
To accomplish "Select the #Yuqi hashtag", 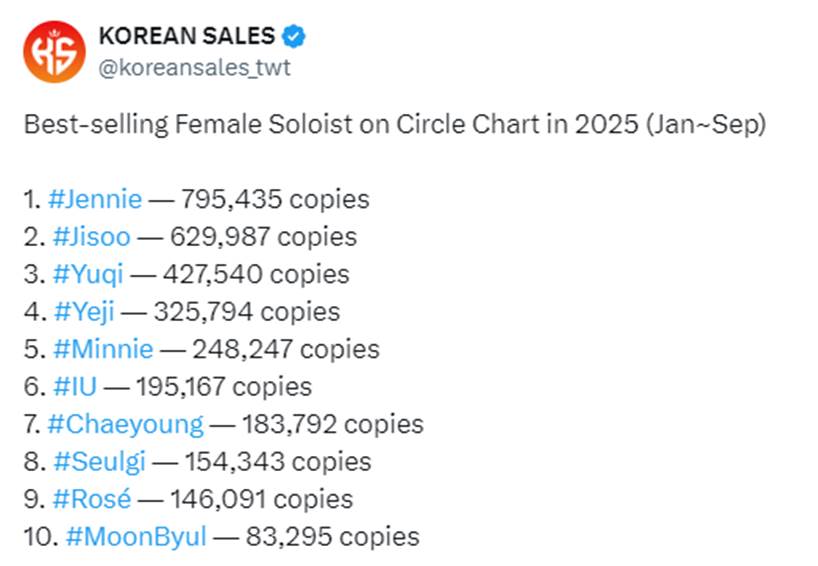I will pos(86,274).
